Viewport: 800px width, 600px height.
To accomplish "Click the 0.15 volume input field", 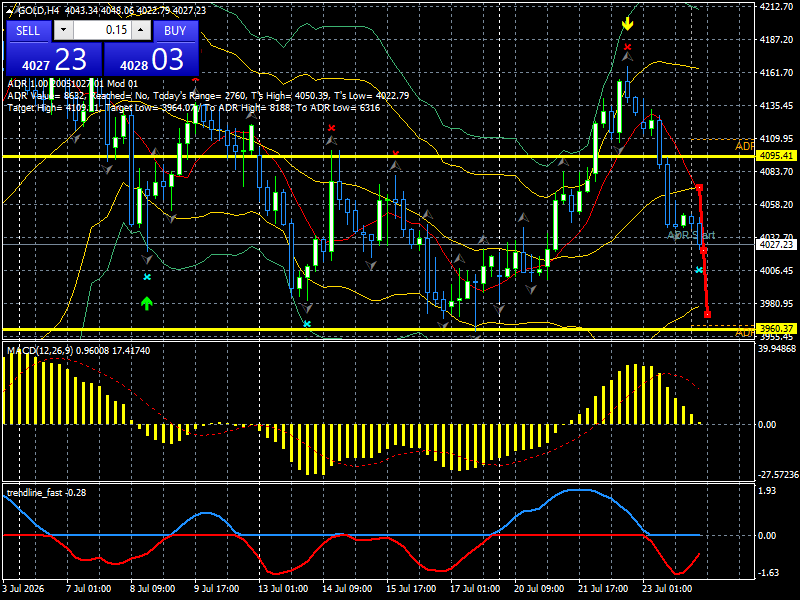I will pyautogui.click(x=102, y=30).
